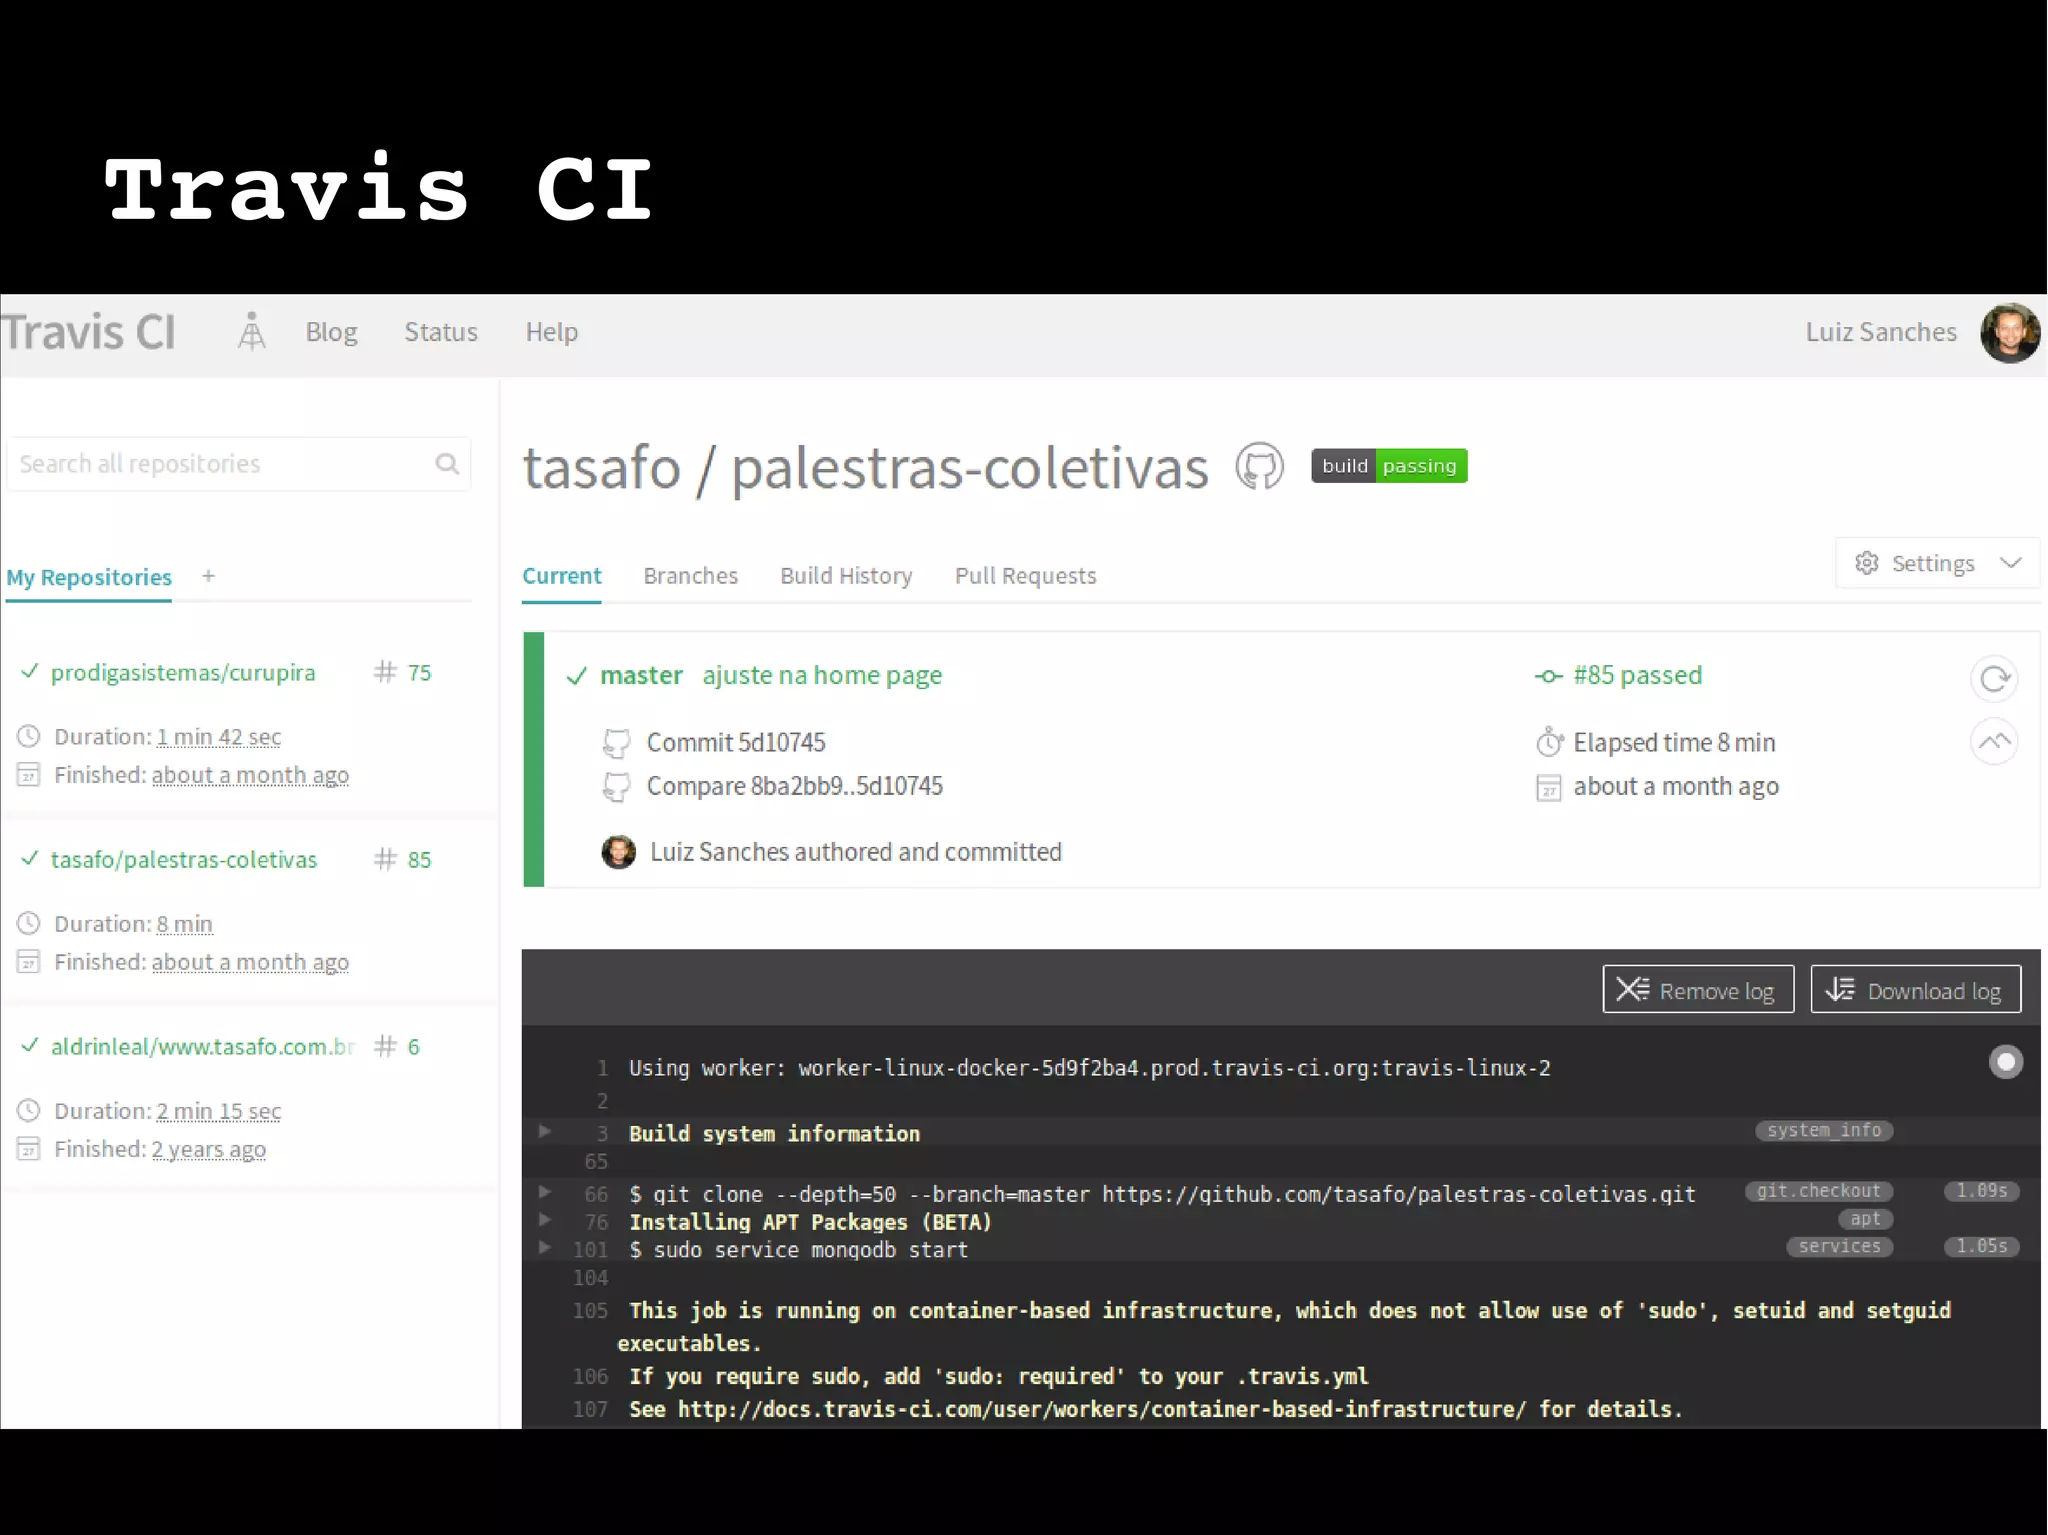Select the My Repositories tab
2048x1535 pixels.
89,577
